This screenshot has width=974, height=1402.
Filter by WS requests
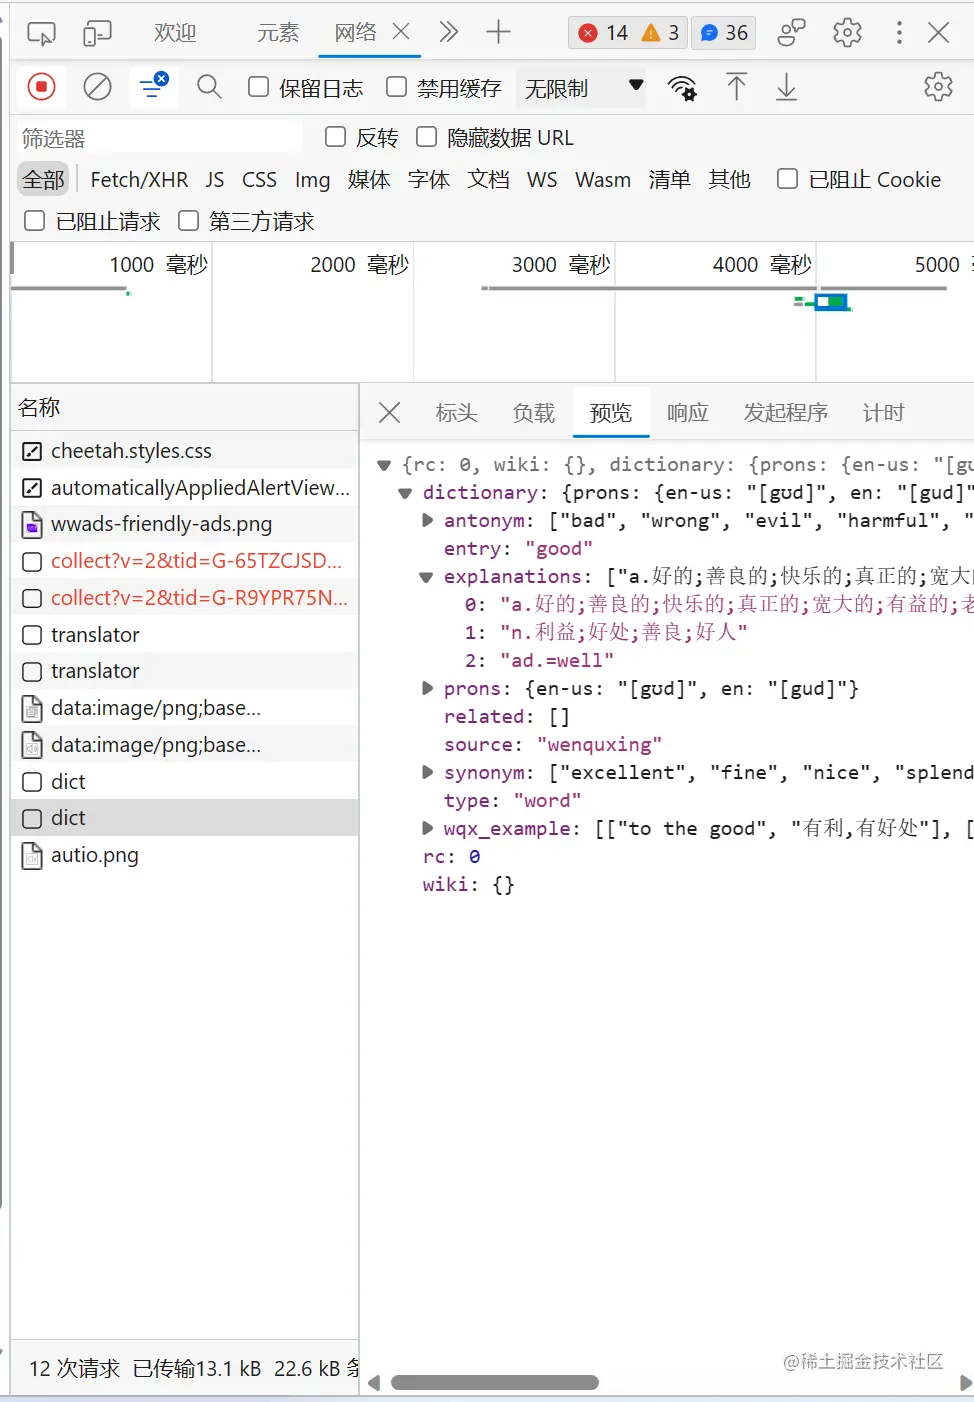coord(542,180)
